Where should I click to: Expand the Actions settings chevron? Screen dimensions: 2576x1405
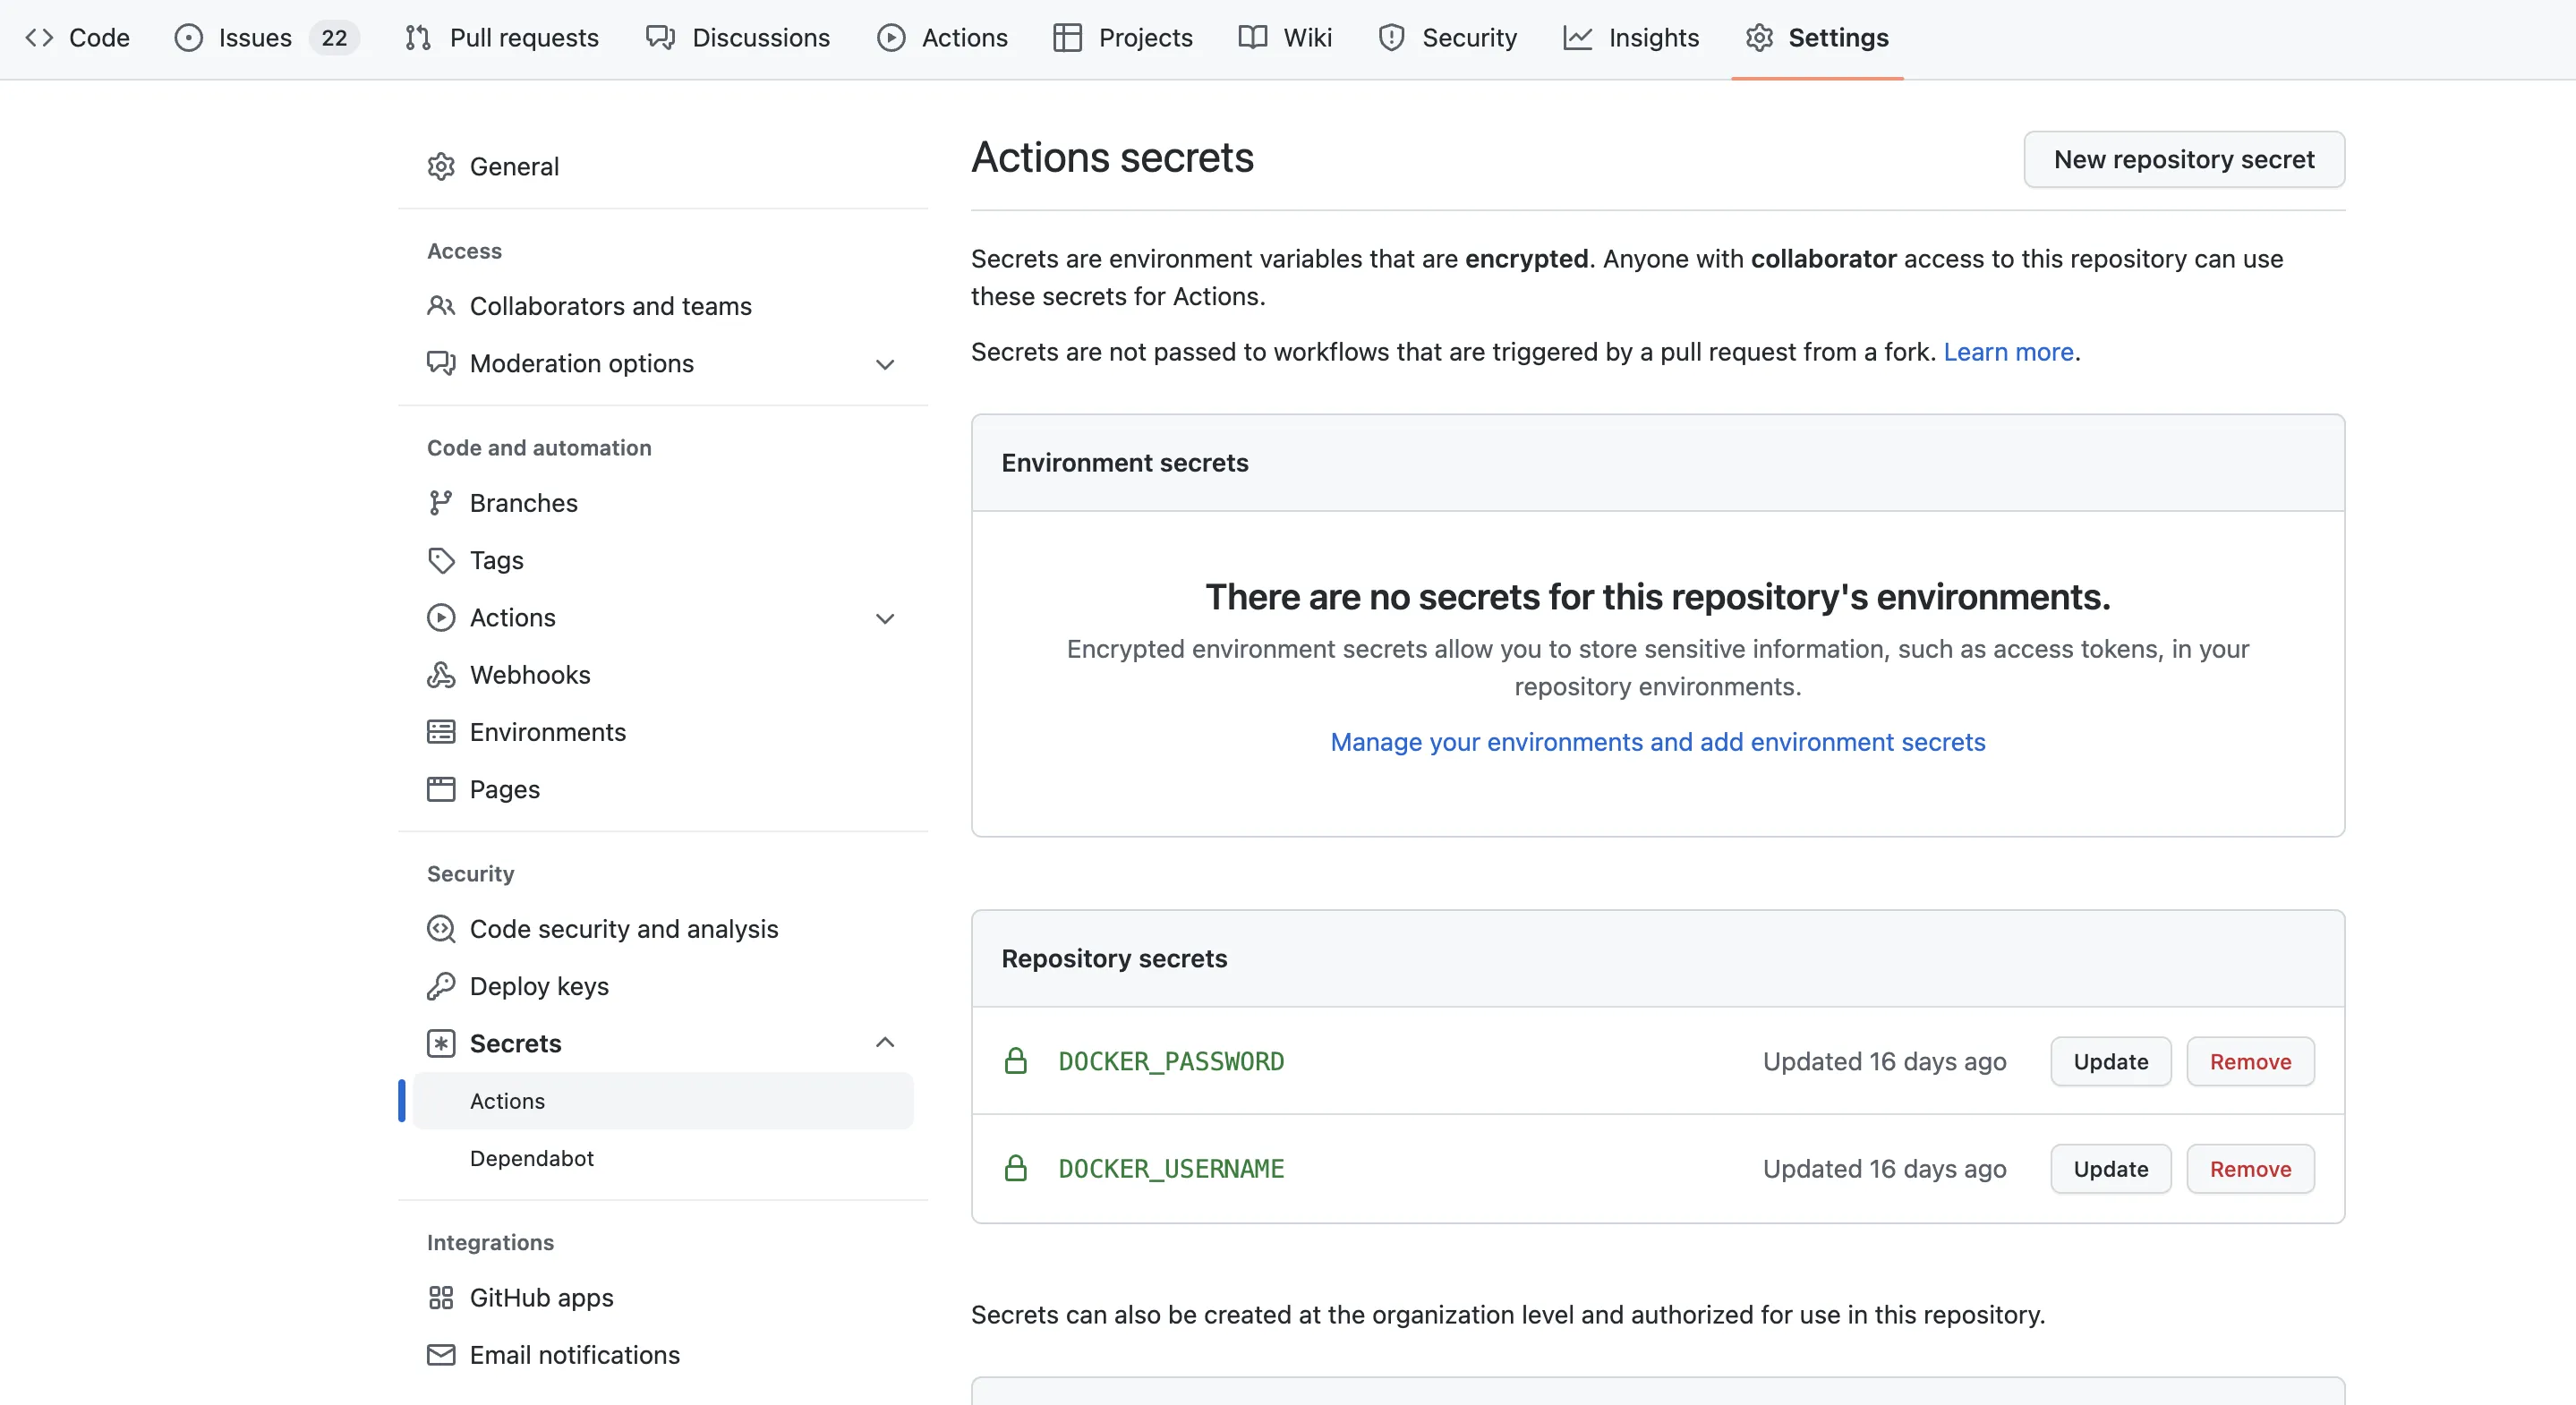884,618
